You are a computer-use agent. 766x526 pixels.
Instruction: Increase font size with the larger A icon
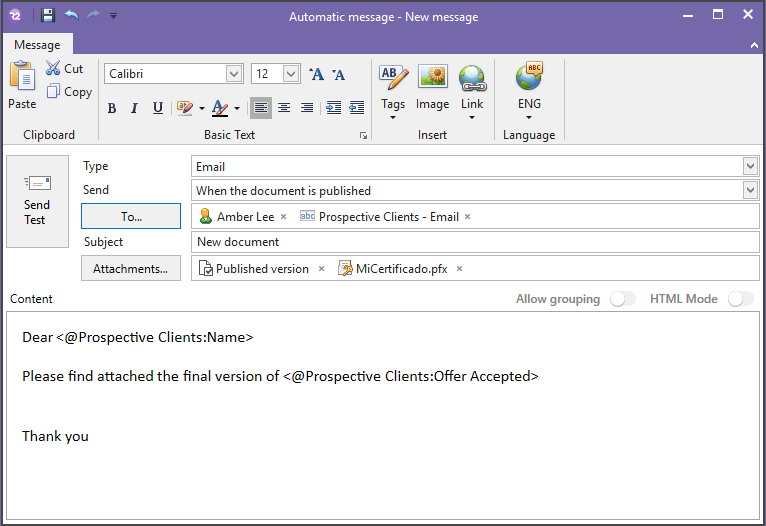point(316,74)
